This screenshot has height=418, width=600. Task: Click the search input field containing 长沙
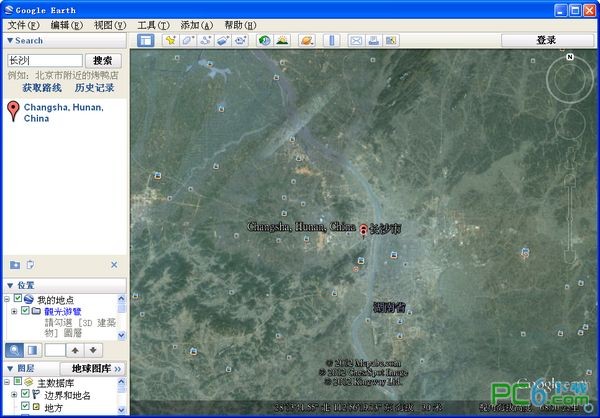point(45,60)
